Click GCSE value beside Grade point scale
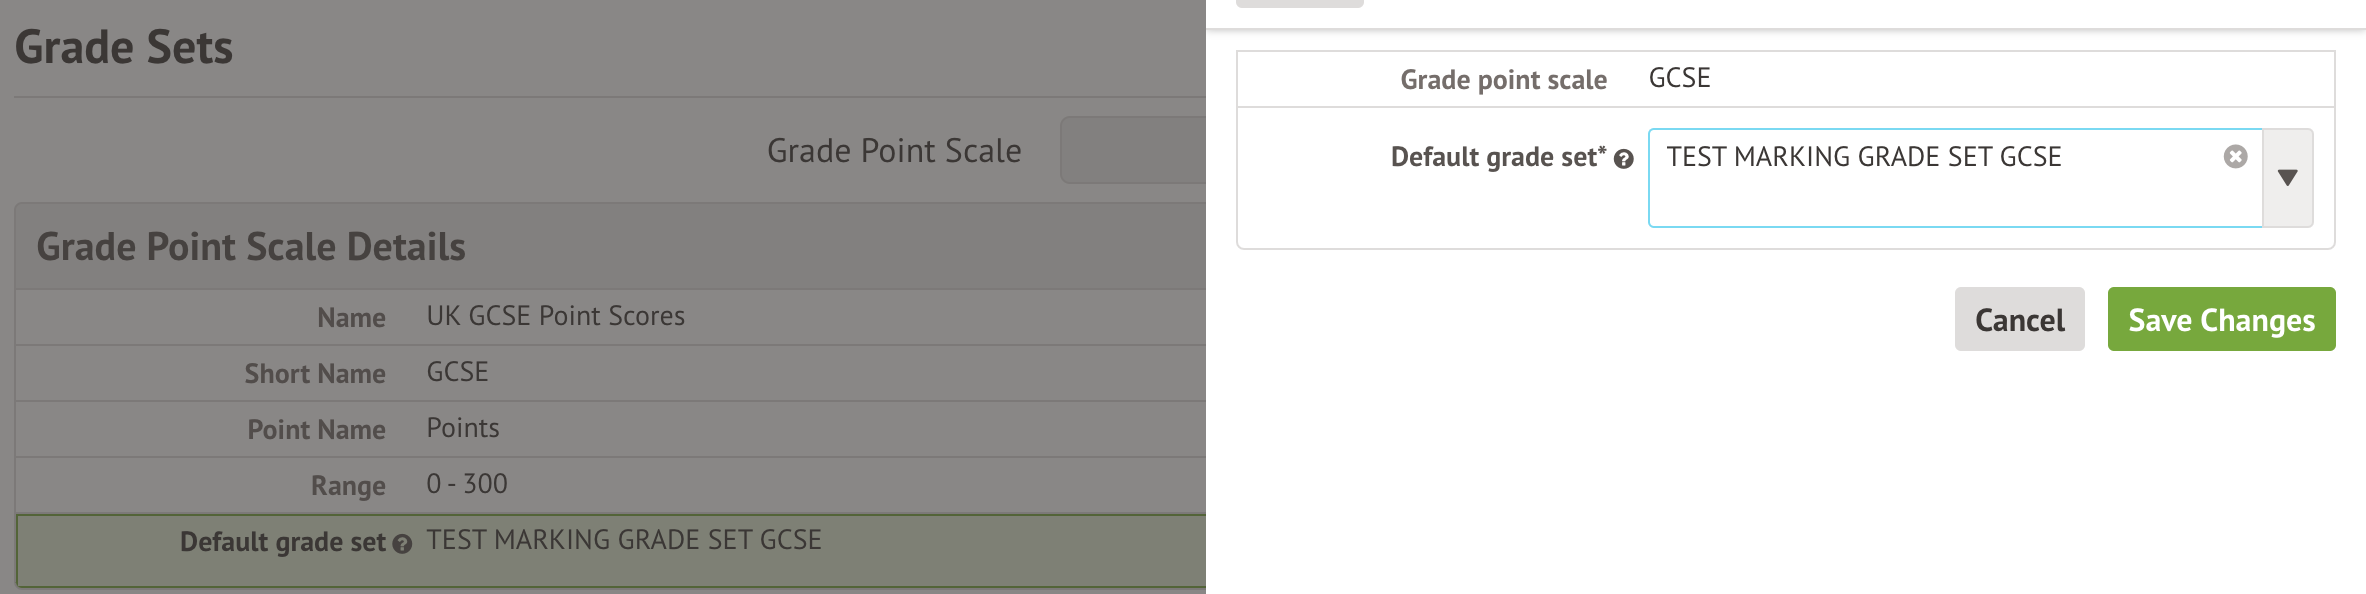This screenshot has height=594, width=2366. pos(1679,78)
